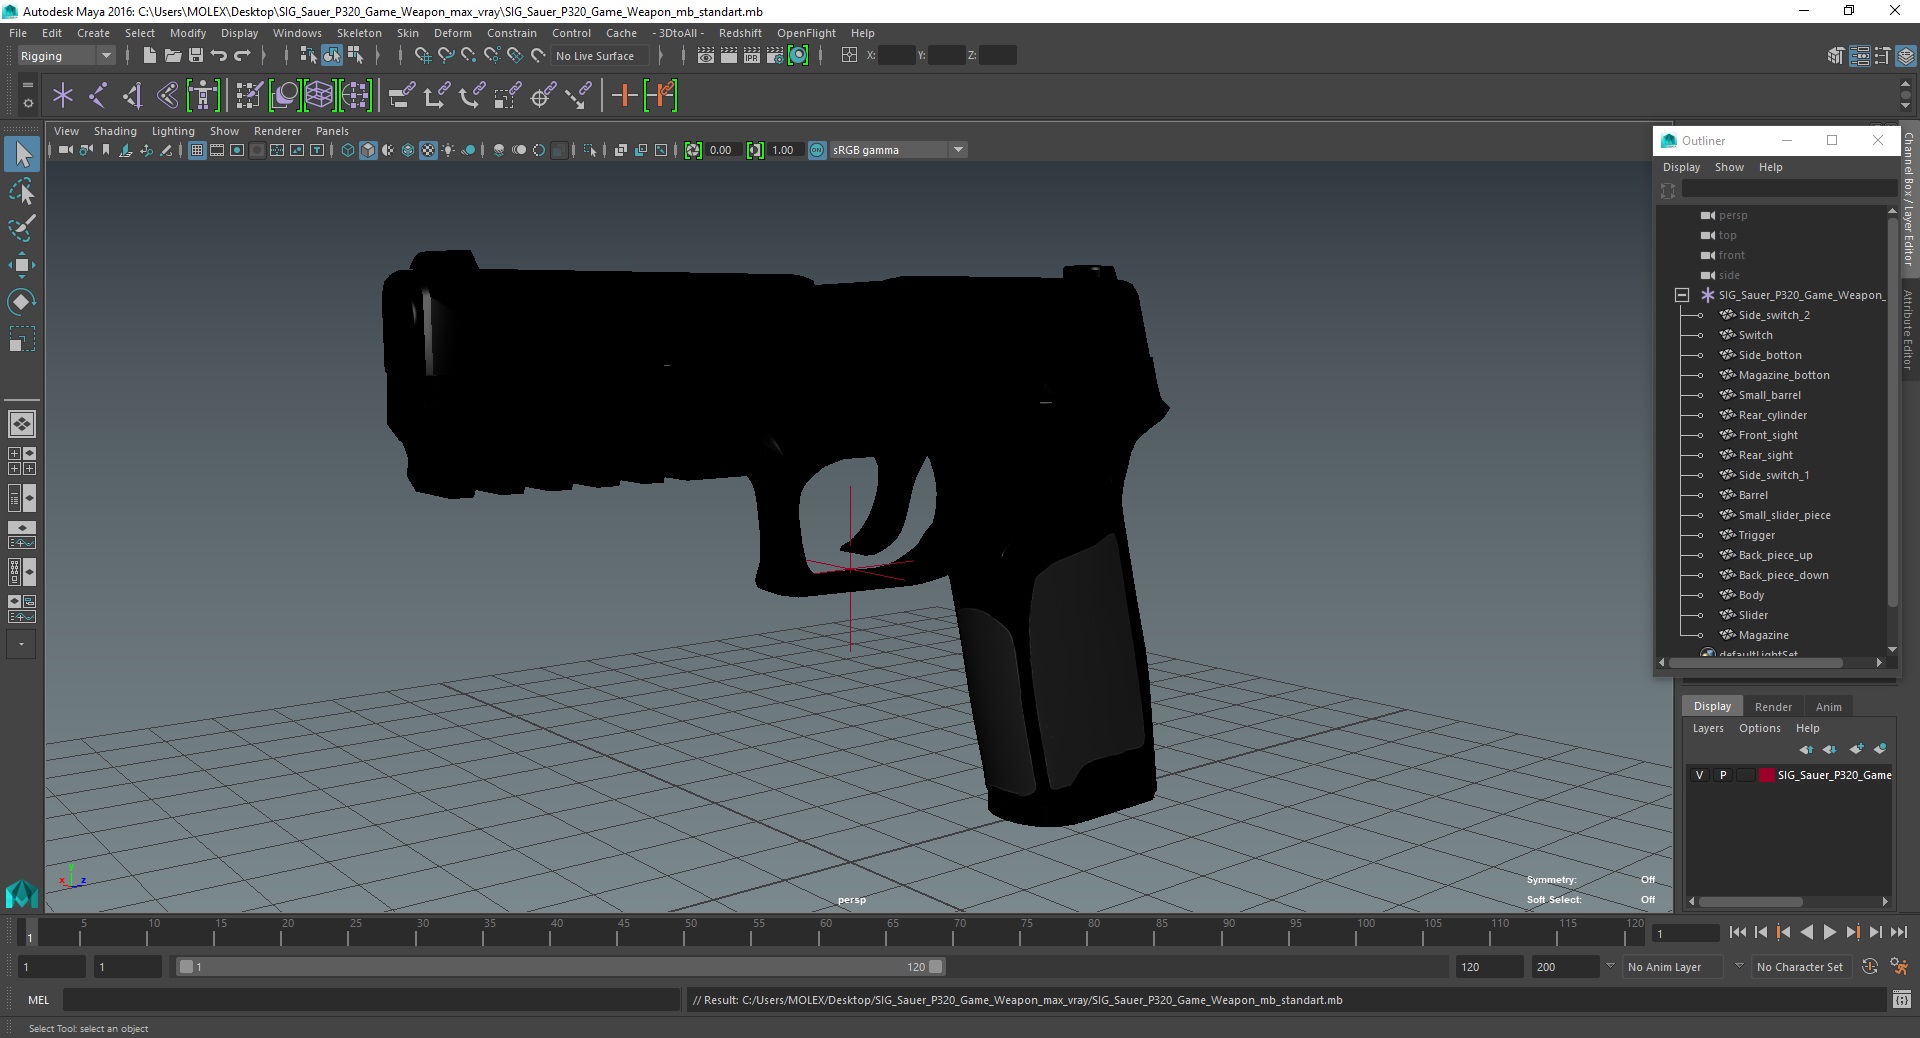Click the Undo arrow icon
This screenshot has height=1038, width=1920.
[x=219, y=56]
